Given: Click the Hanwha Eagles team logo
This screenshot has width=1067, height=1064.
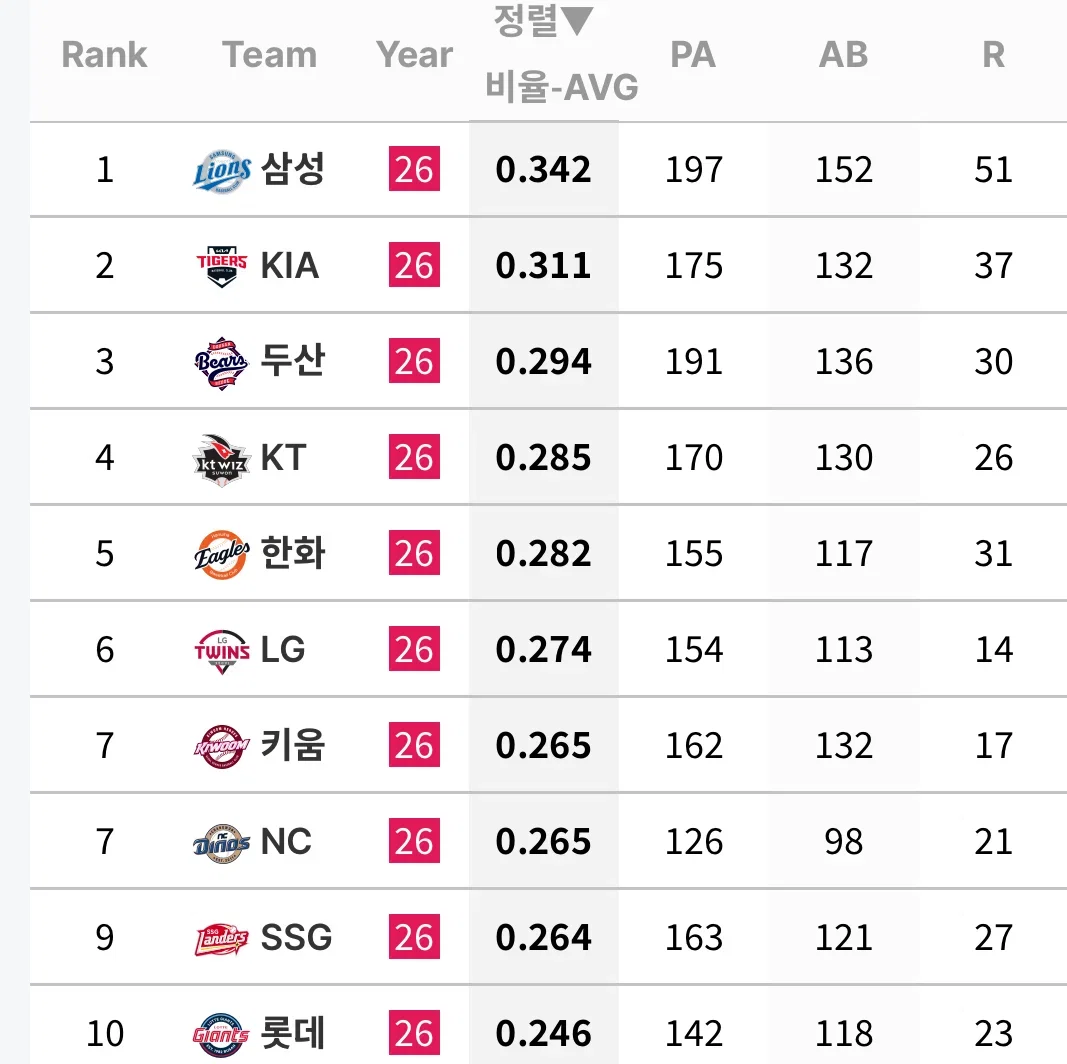Looking at the screenshot, I should (222, 554).
